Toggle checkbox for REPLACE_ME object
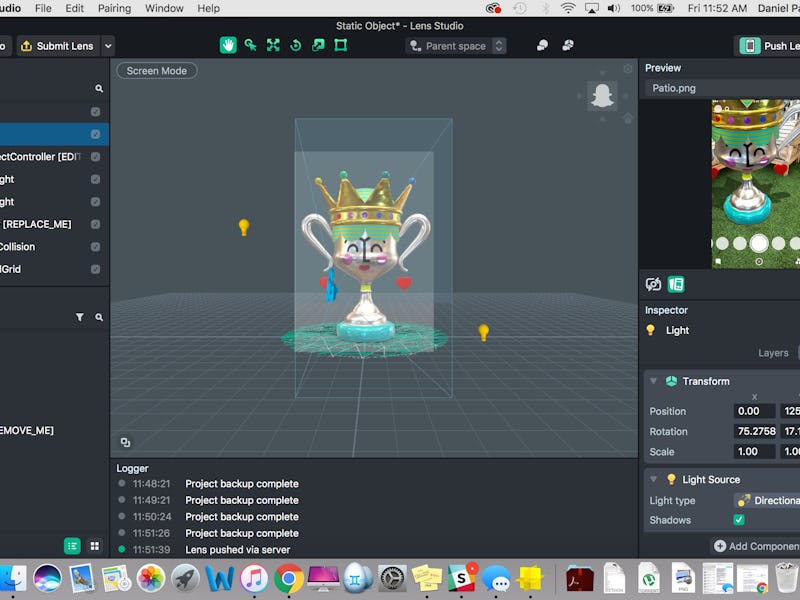 pyautogui.click(x=95, y=224)
